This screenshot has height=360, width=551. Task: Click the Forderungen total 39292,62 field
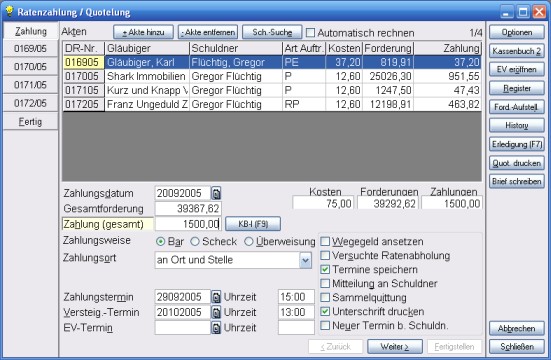click(388, 203)
